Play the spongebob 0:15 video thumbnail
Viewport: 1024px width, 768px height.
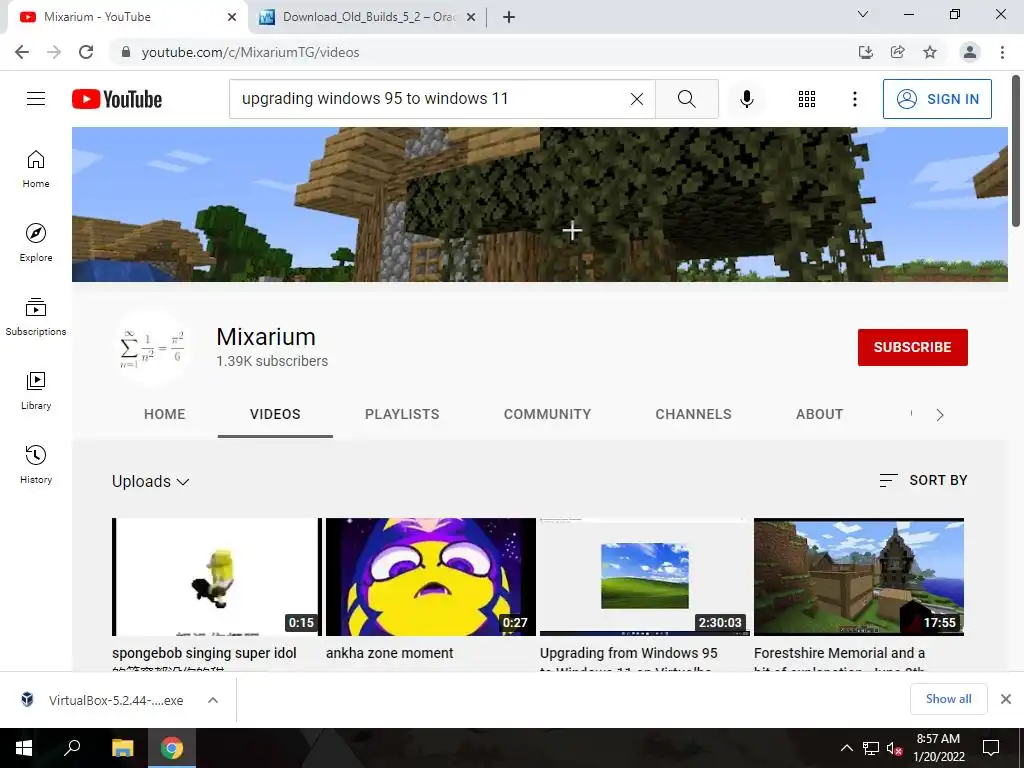click(217, 577)
